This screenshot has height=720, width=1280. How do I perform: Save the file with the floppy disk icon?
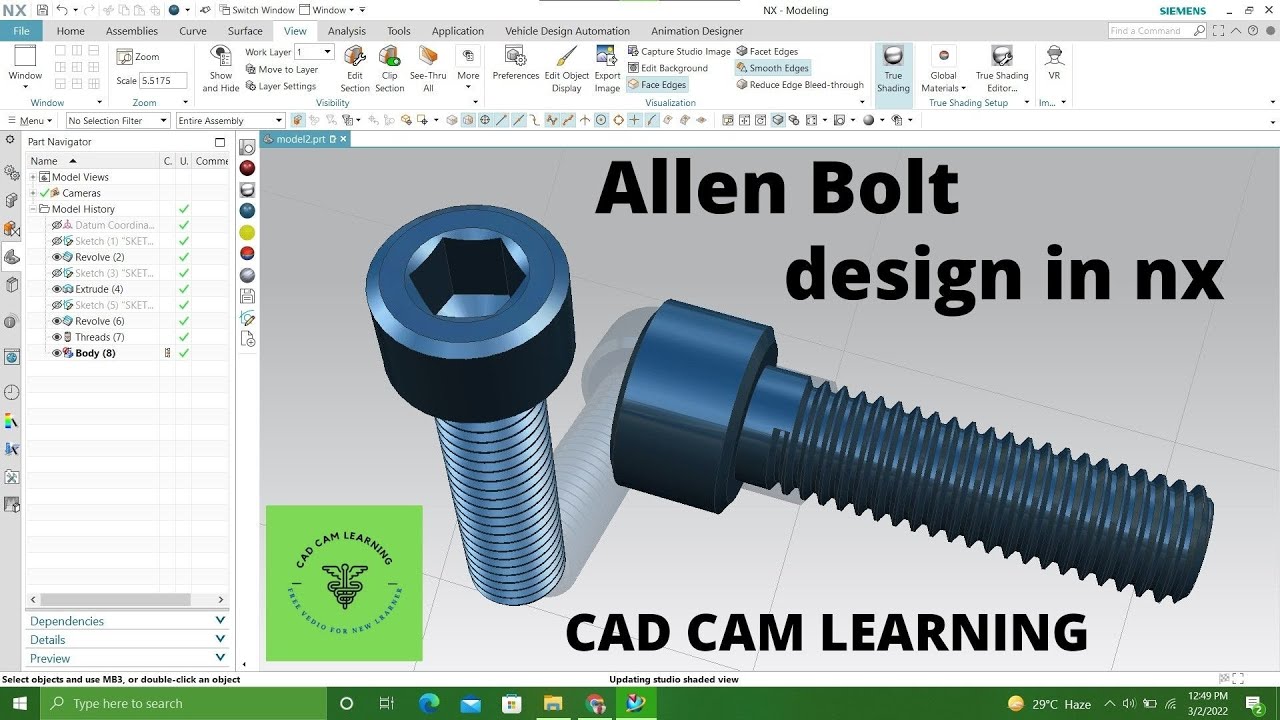pyautogui.click(x=41, y=9)
